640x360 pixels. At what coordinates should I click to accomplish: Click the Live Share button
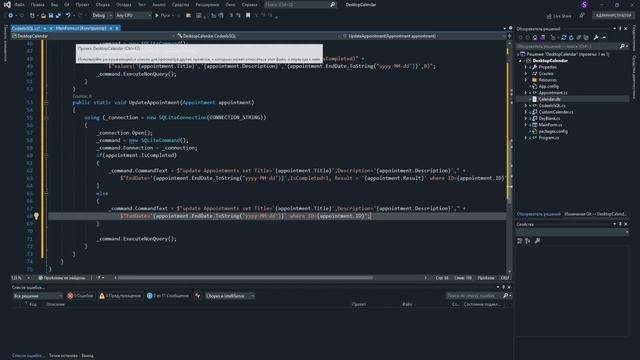point(559,16)
